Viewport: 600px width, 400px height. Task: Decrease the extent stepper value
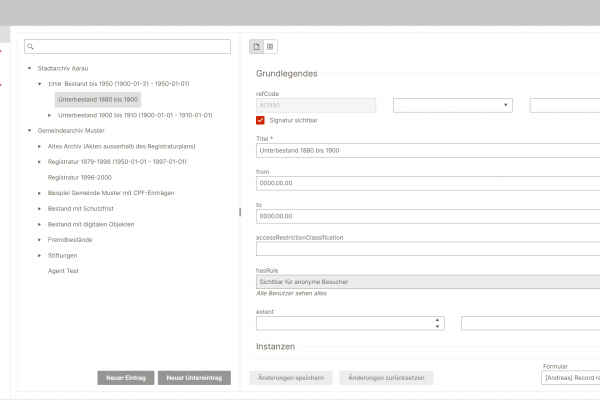(437, 327)
